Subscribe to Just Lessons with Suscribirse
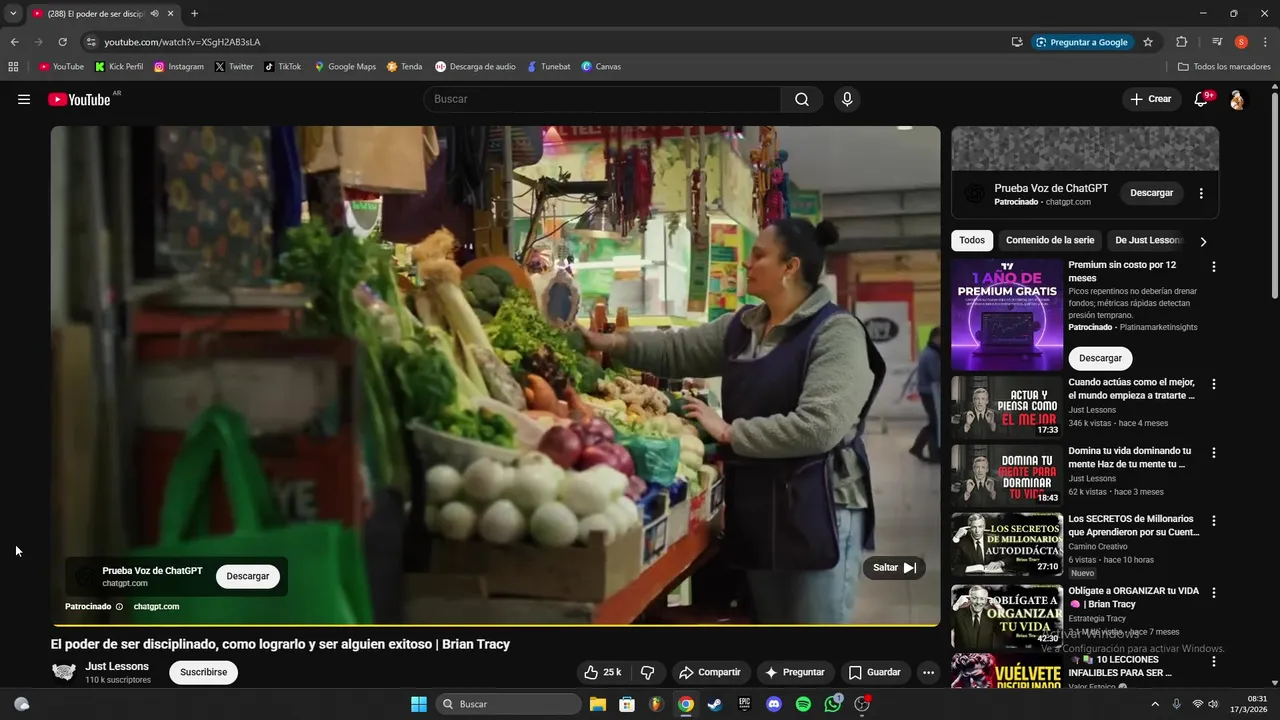The width and height of the screenshot is (1280, 720). pyautogui.click(x=203, y=672)
